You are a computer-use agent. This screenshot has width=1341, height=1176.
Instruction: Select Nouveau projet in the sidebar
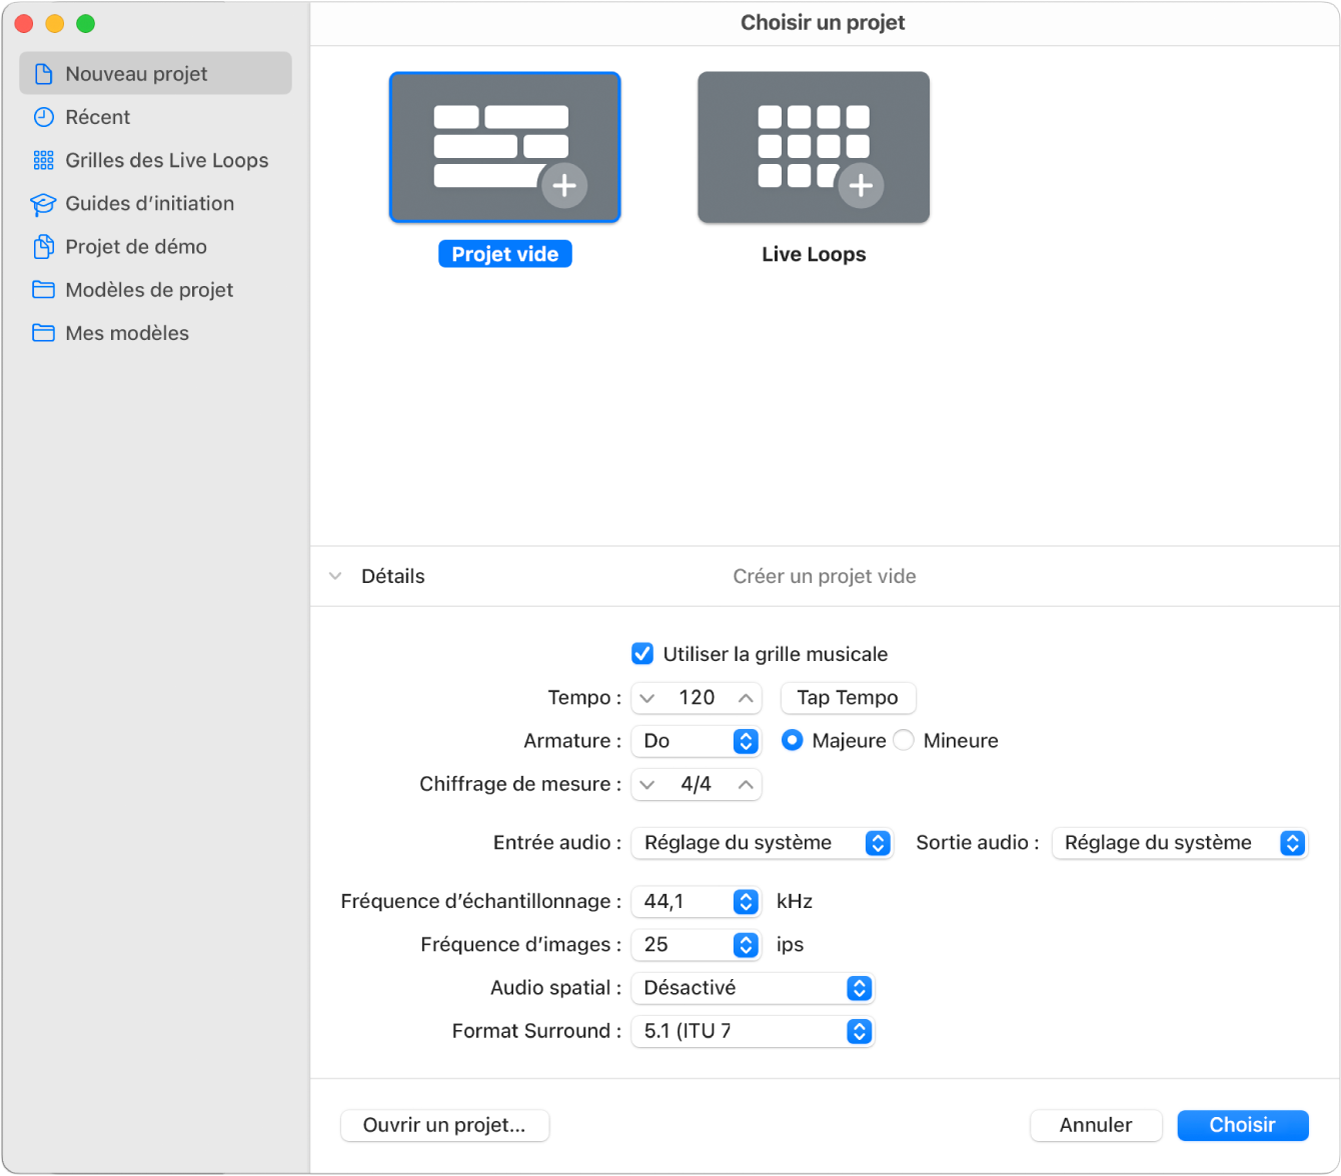pyautogui.click(x=156, y=74)
